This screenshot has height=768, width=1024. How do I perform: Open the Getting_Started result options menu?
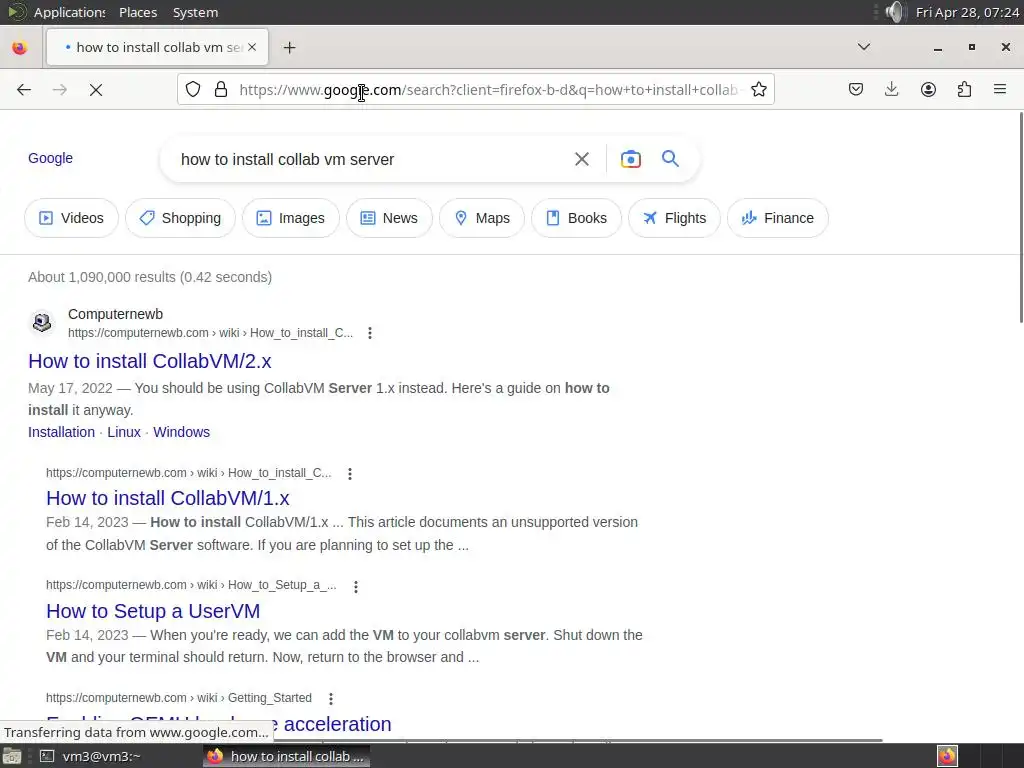[331, 699]
